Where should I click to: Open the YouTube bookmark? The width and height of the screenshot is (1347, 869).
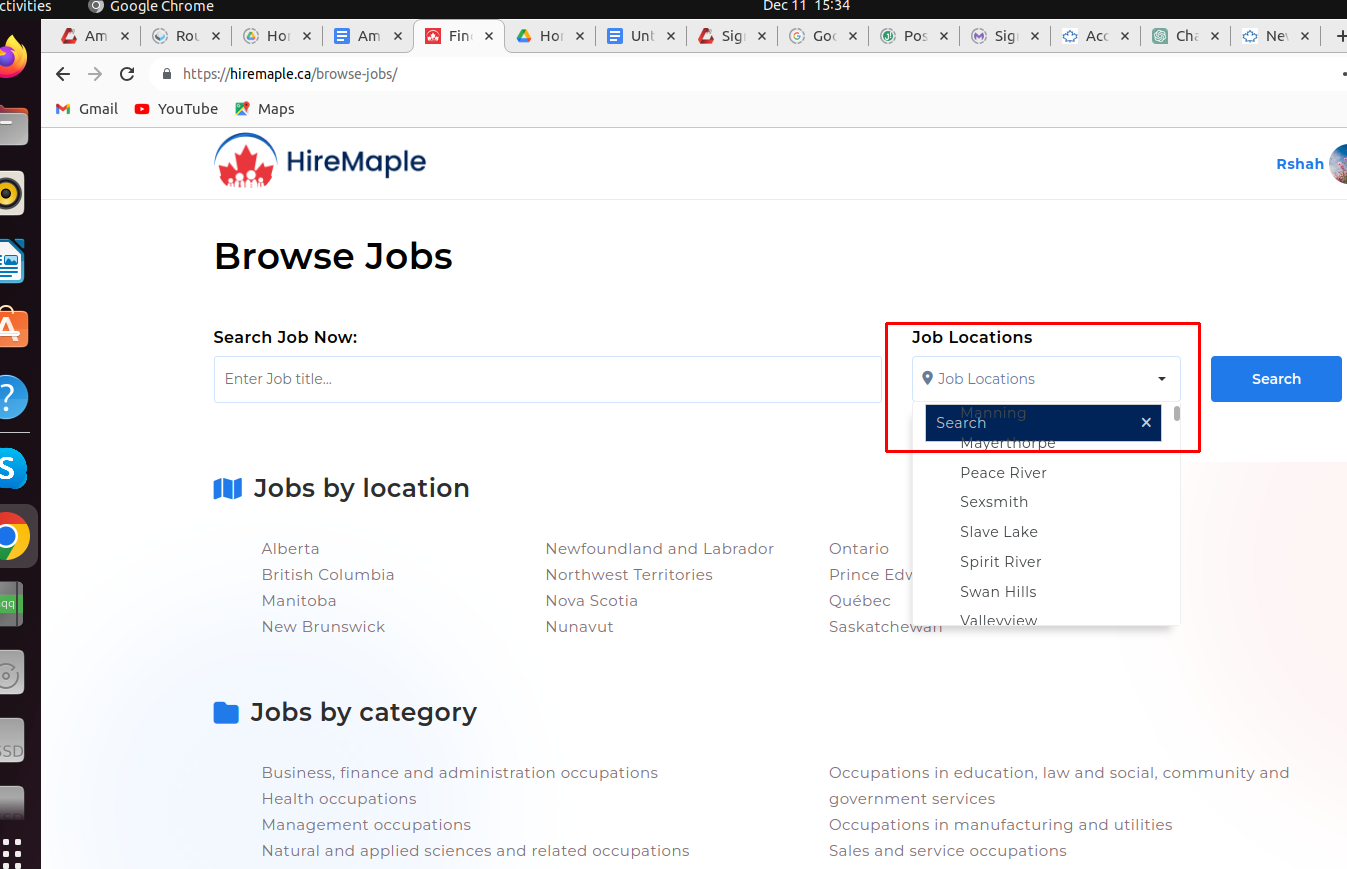tap(176, 109)
